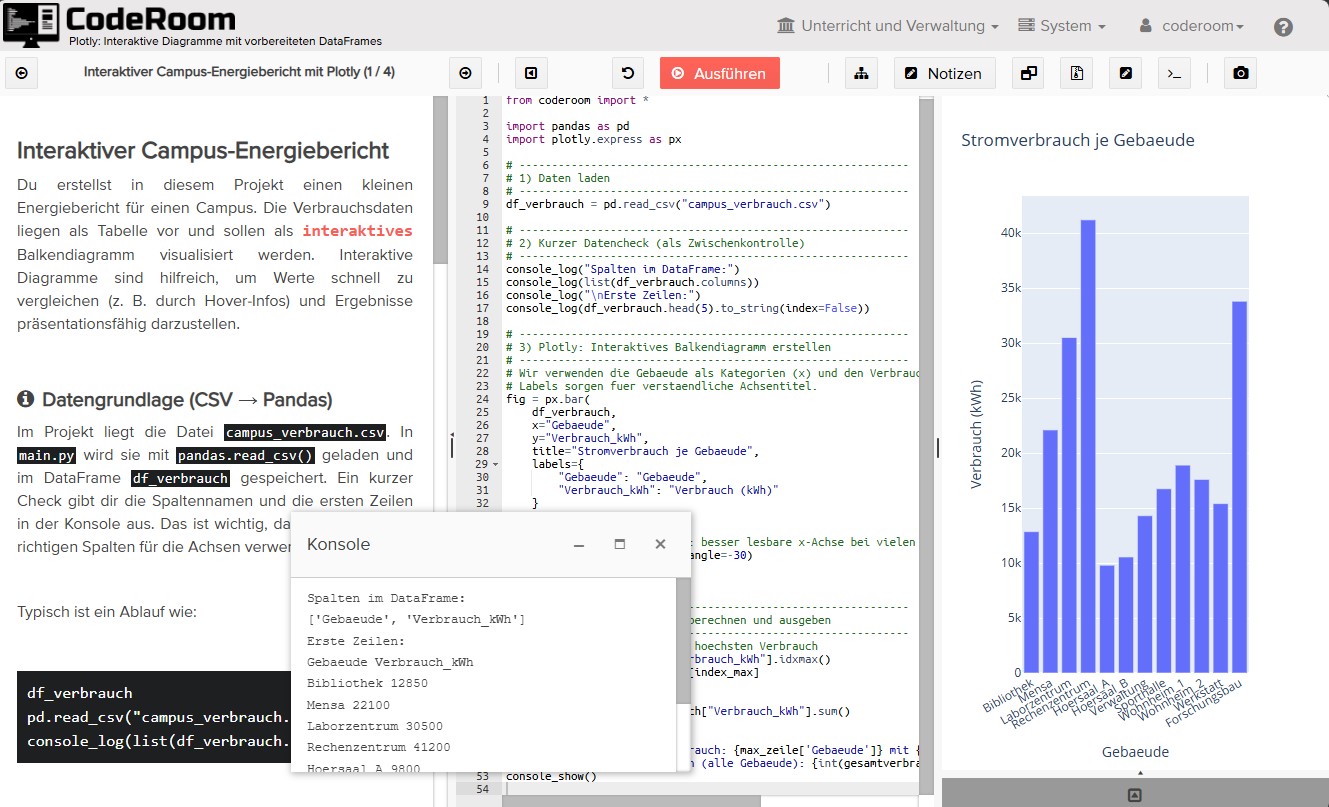The height and width of the screenshot is (807, 1329).
Task: Toggle the bottom panel below the chart
Action: pyautogui.click(x=1135, y=795)
